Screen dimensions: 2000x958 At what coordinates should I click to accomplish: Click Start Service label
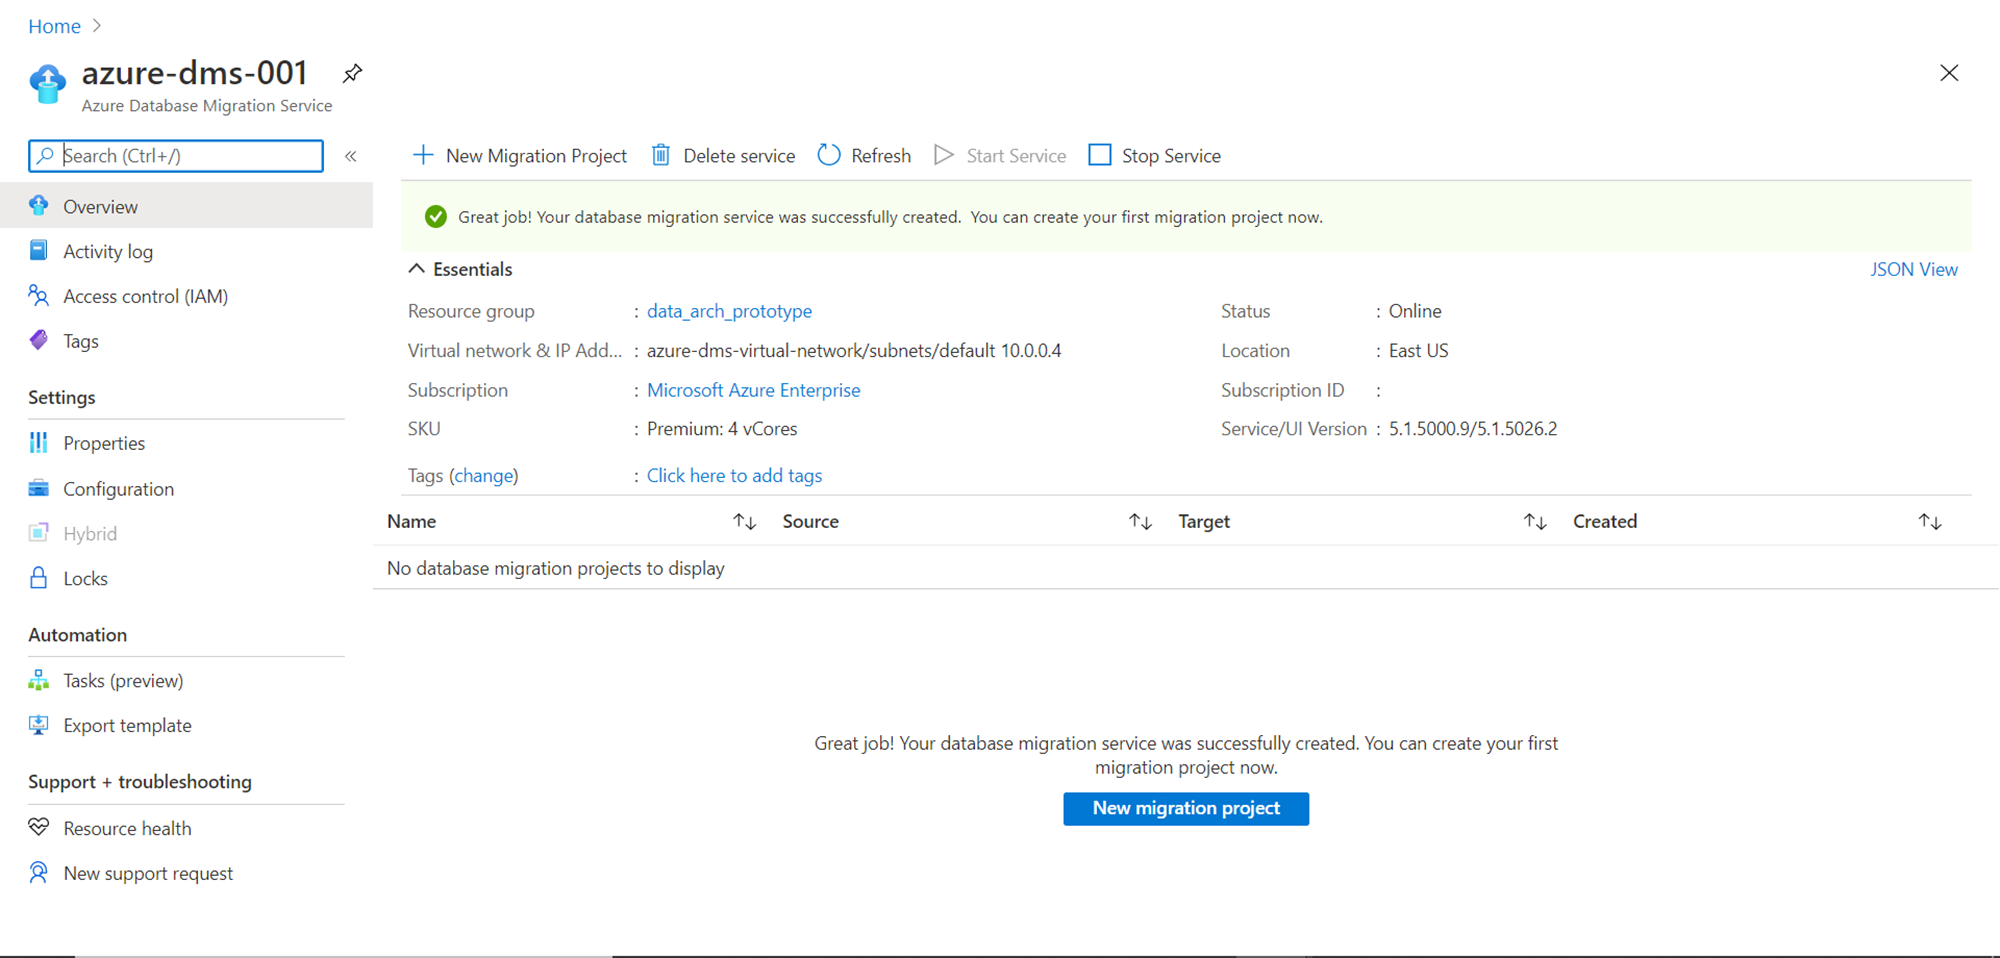tap(1016, 156)
